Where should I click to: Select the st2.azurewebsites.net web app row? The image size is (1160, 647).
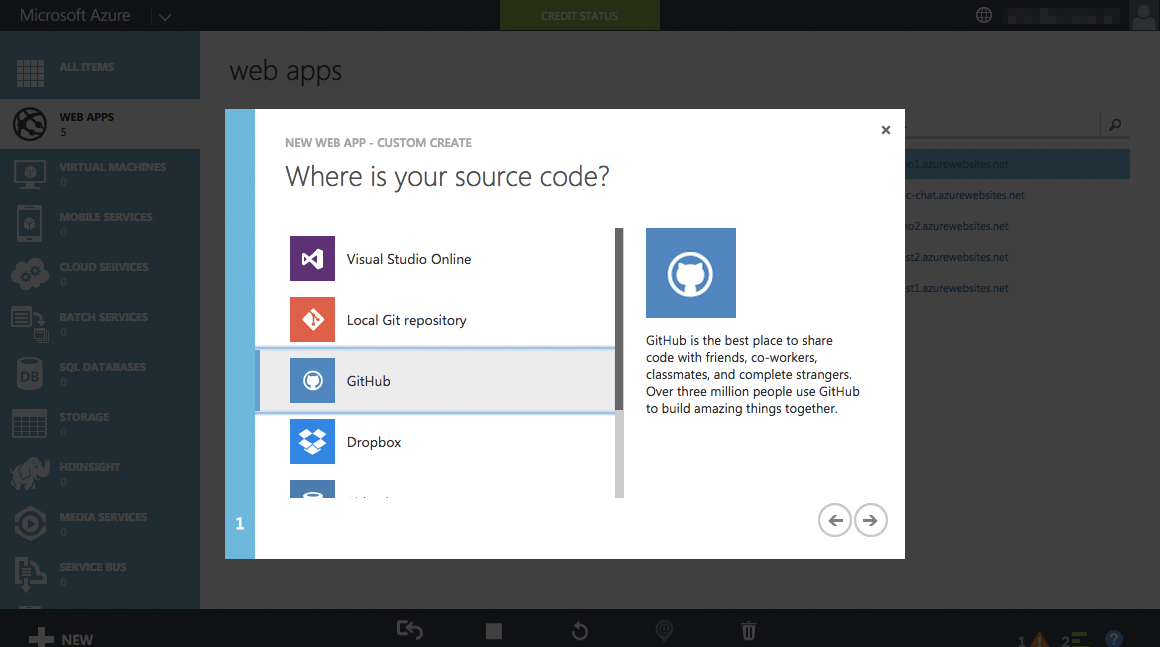(x=1017, y=257)
